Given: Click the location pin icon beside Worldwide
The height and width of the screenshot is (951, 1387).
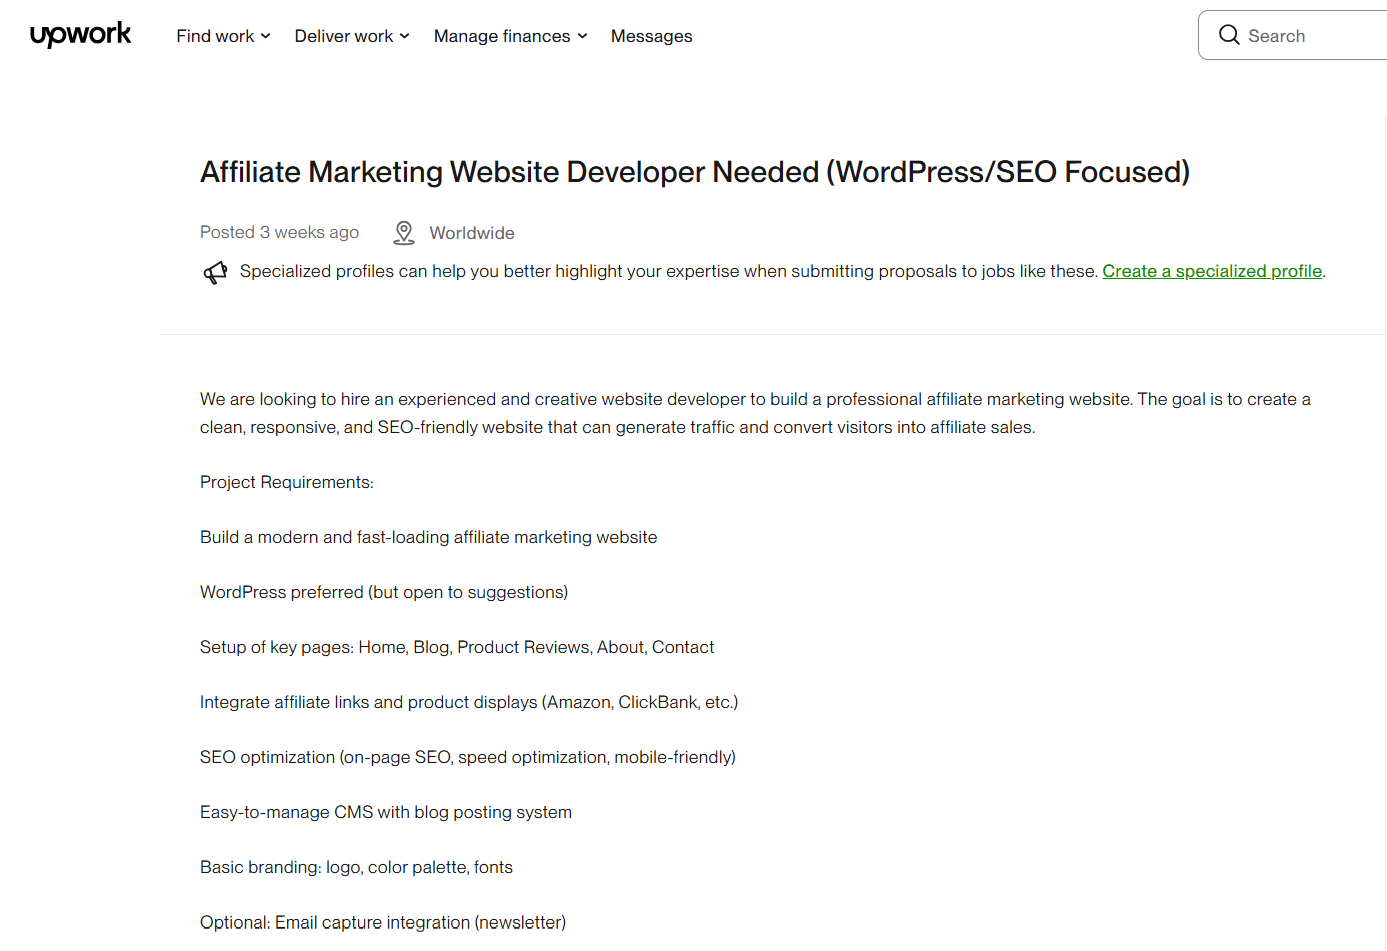Looking at the screenshot, I should tap(403, 231).
